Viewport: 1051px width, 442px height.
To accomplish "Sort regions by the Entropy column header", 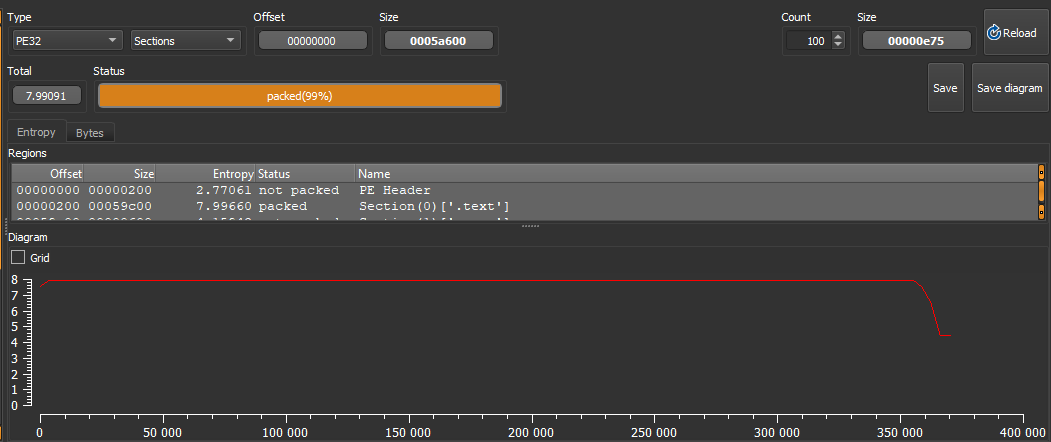I will pyautogui.click(x=205, y=173).
